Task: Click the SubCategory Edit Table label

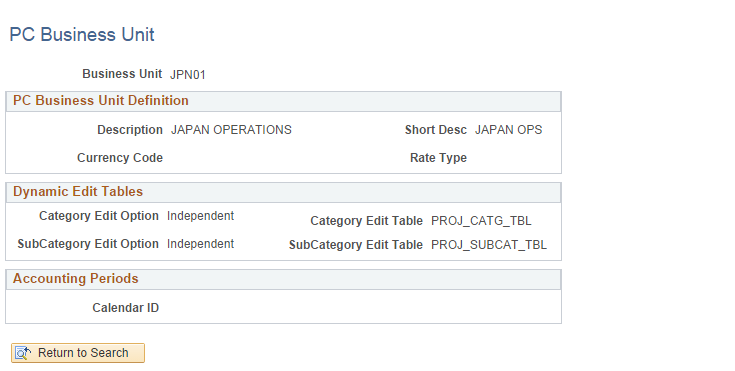Action: tap(356, 245)
